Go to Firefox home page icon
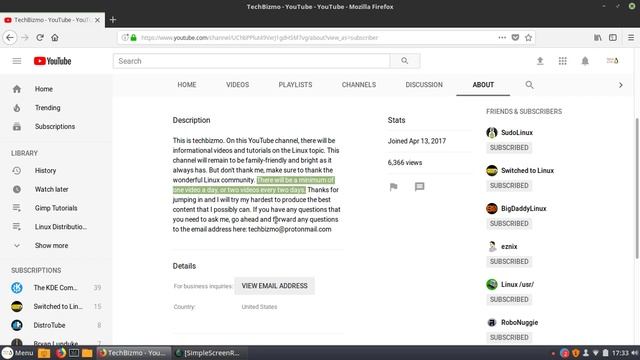Screen dimensions: 640x360 tap(55, 38)
